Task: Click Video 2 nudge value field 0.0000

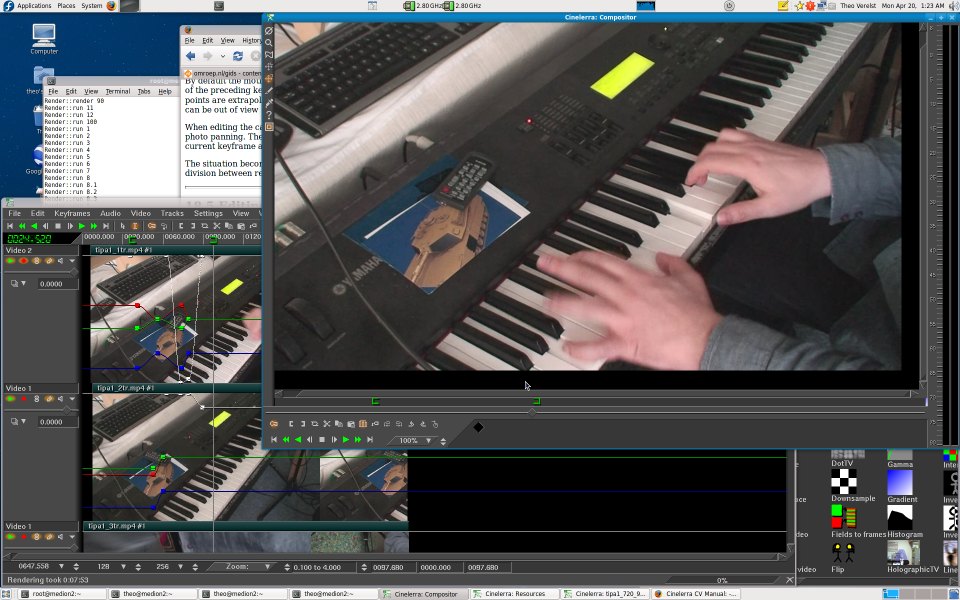Action: [58, 283]
